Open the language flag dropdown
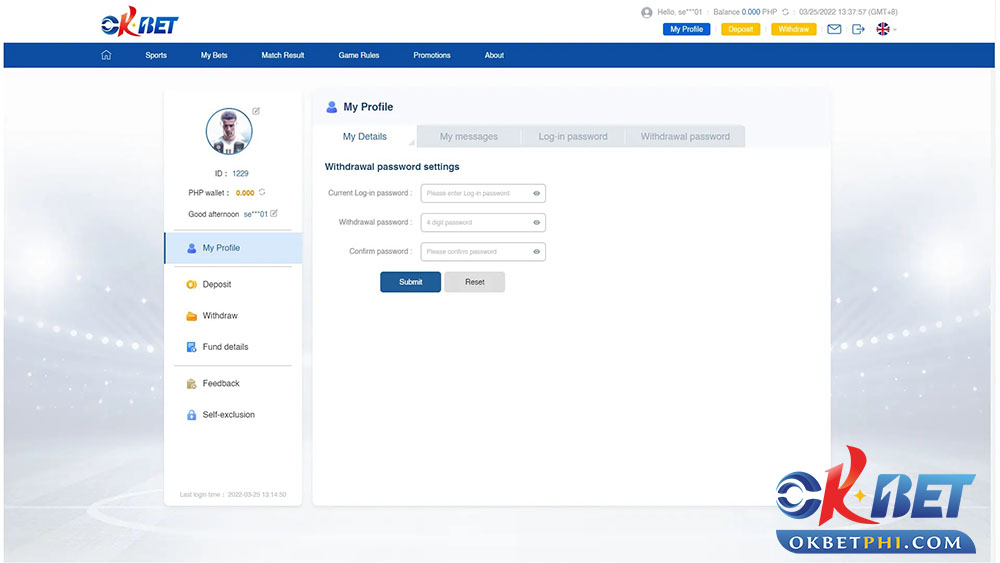 point(886,29)
